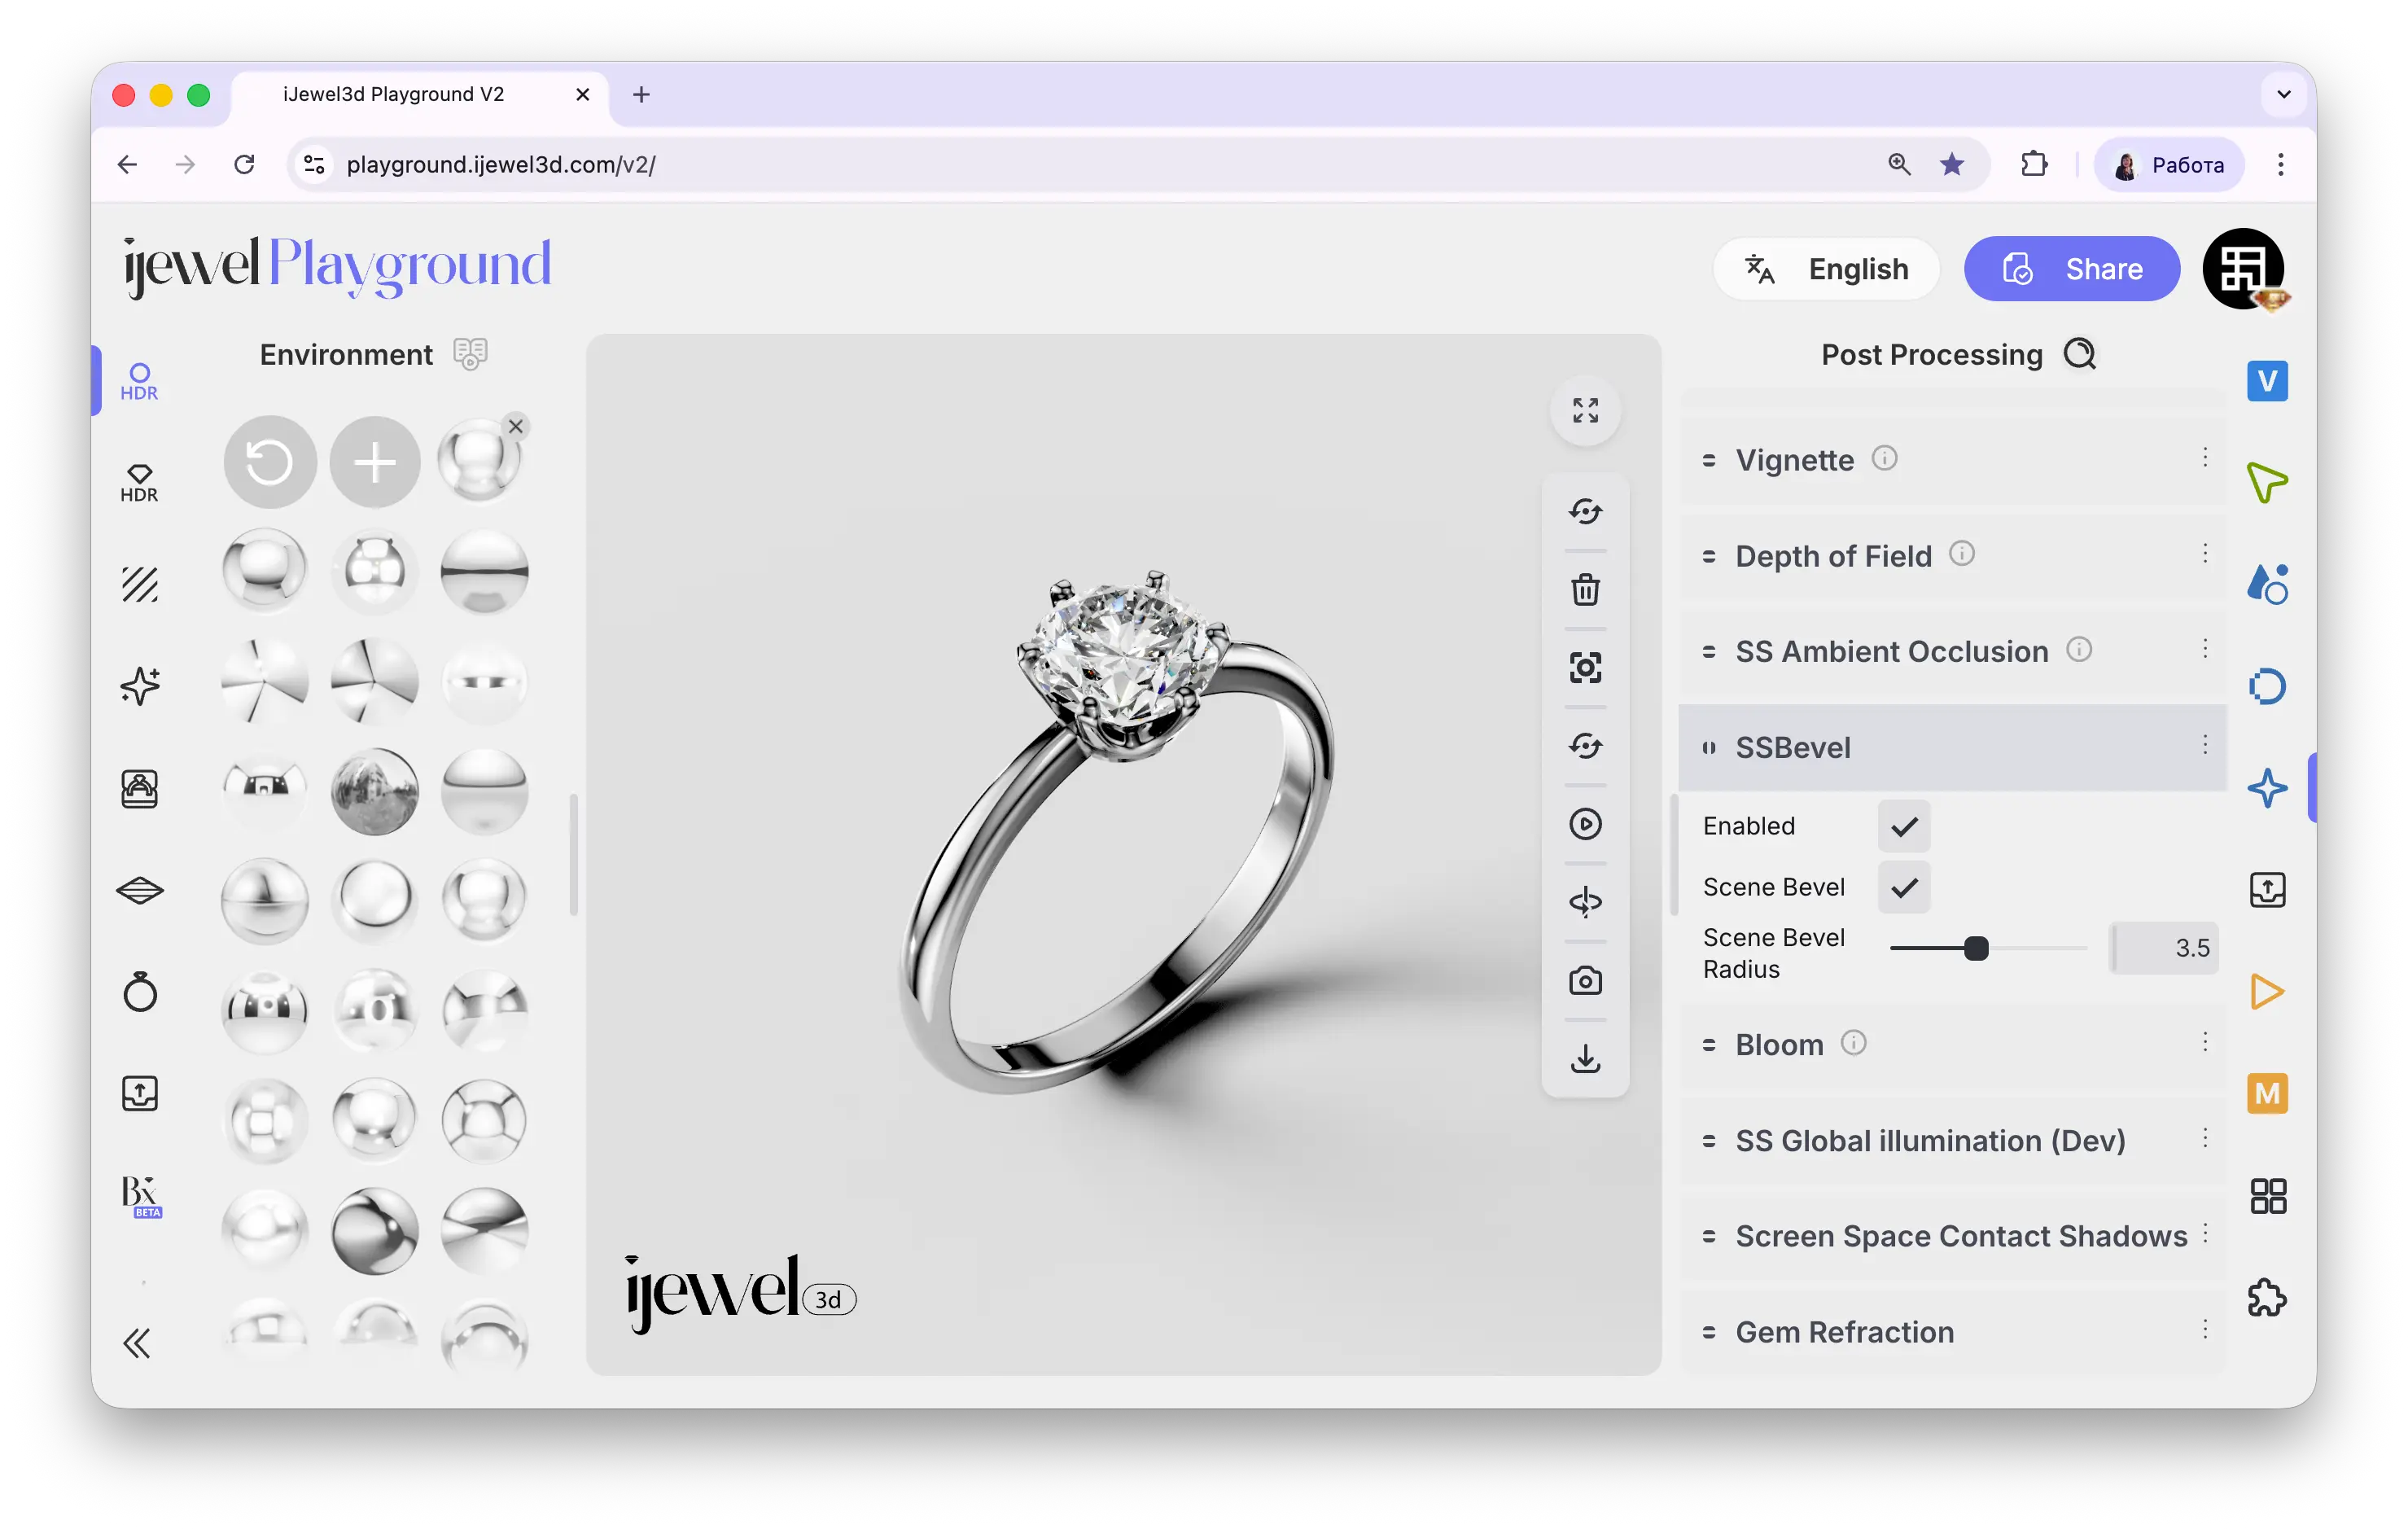Collapse the left sidebar with double chevron

tap(137, 1343)
